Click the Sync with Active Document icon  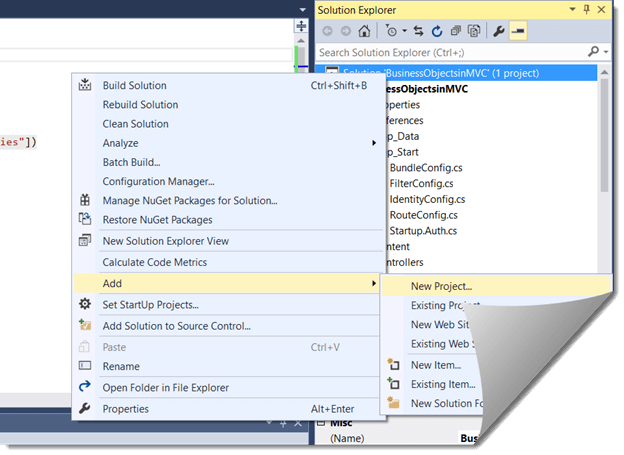418,31
